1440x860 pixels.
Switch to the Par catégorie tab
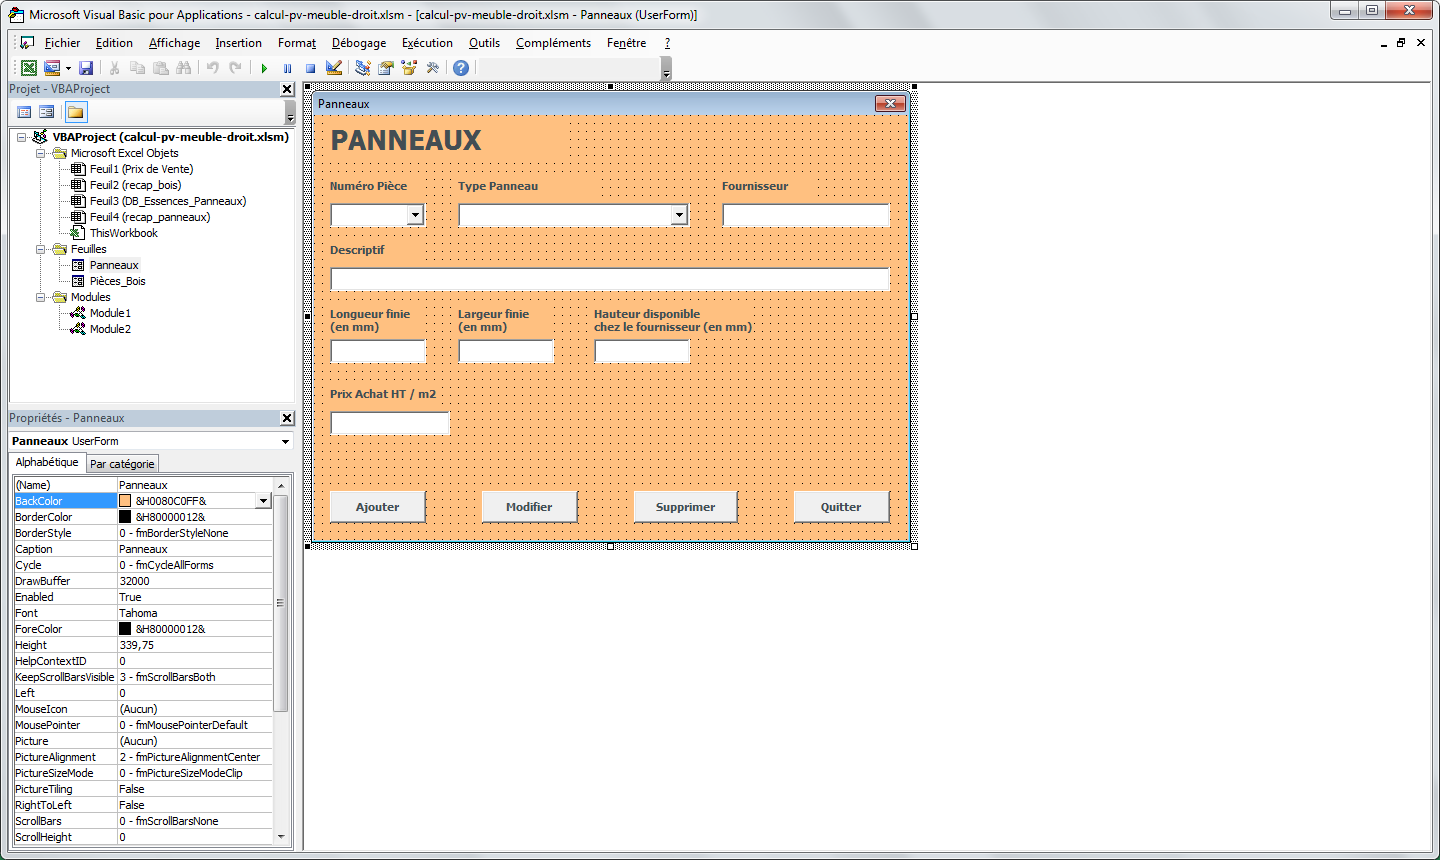point(121,463)
